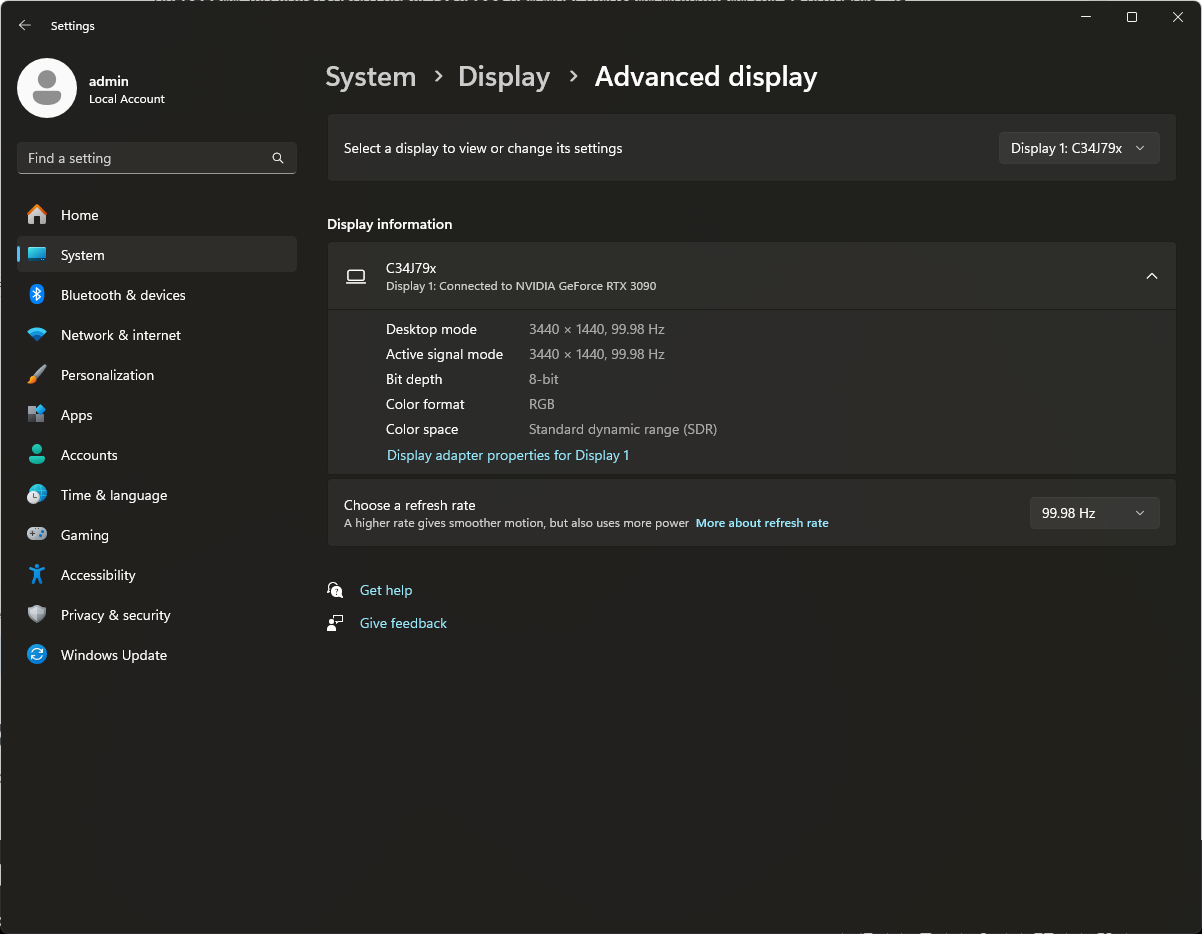The image size is (1202, 934).
Task: Go to Accounts settings page
Action: (89, 455)
